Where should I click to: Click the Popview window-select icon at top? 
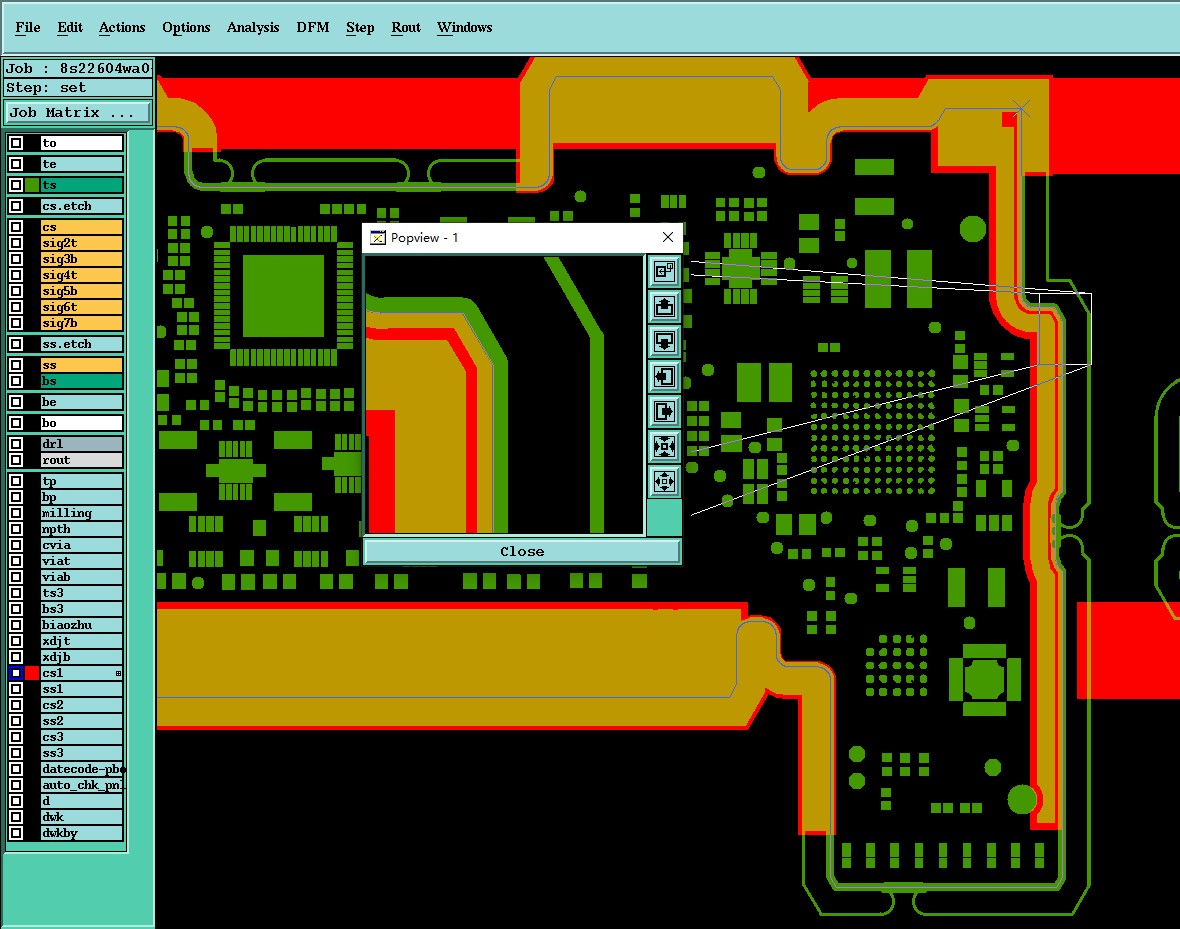click(664, 271)
